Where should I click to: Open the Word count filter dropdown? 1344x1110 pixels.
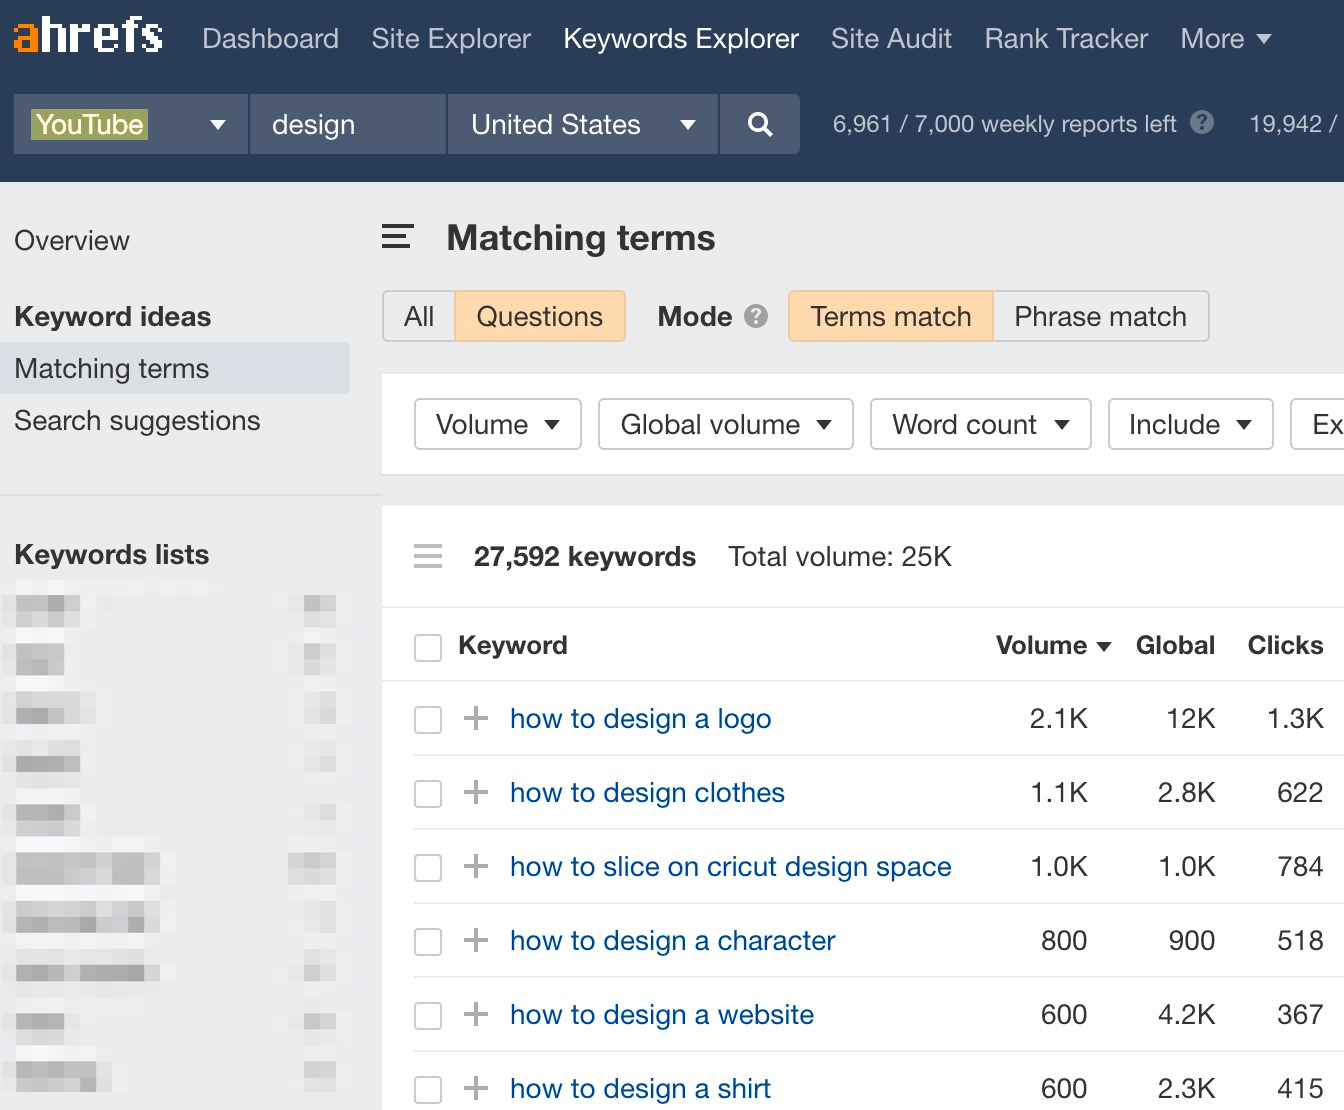pyautogui.click(x=980, y=424)
